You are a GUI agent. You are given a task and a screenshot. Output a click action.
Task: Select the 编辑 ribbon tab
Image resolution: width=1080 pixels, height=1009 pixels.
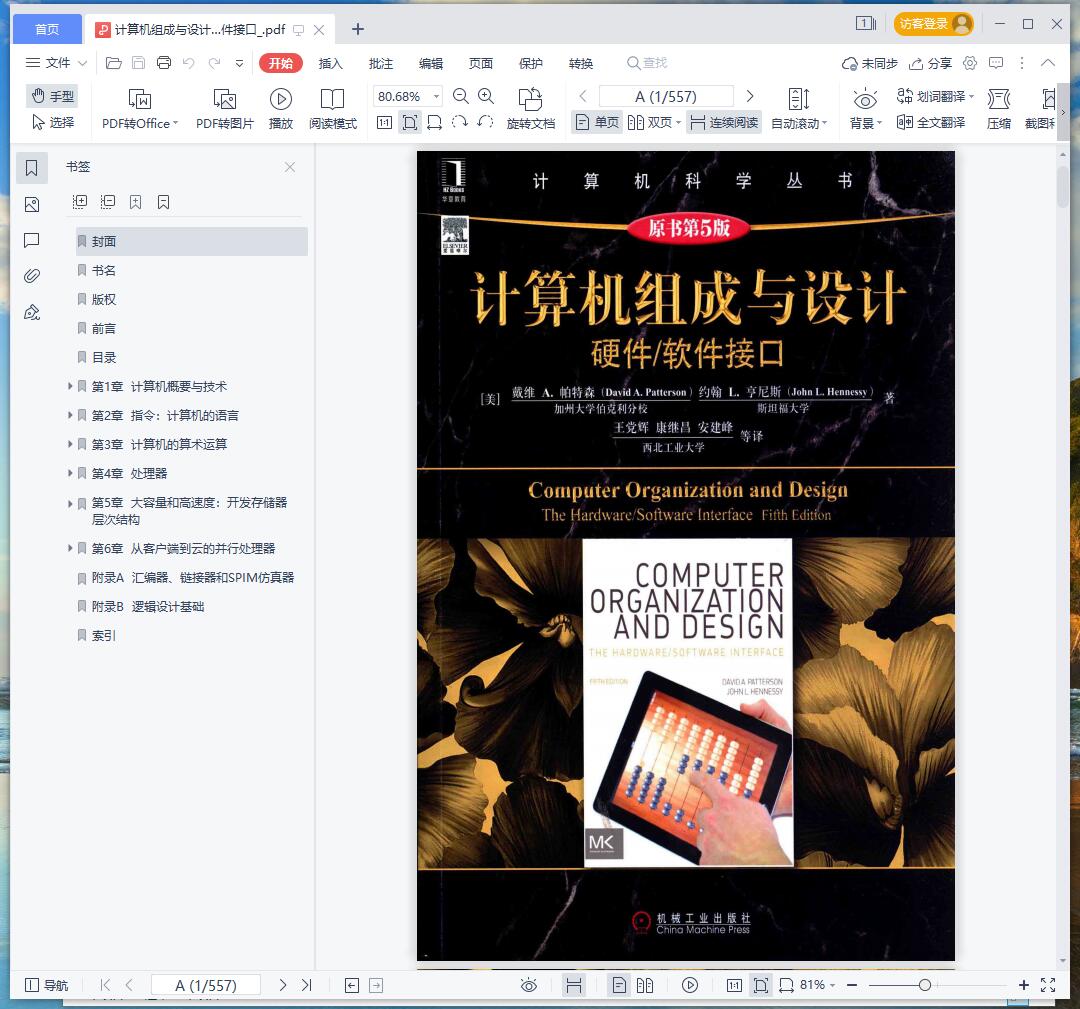[431, 63]
